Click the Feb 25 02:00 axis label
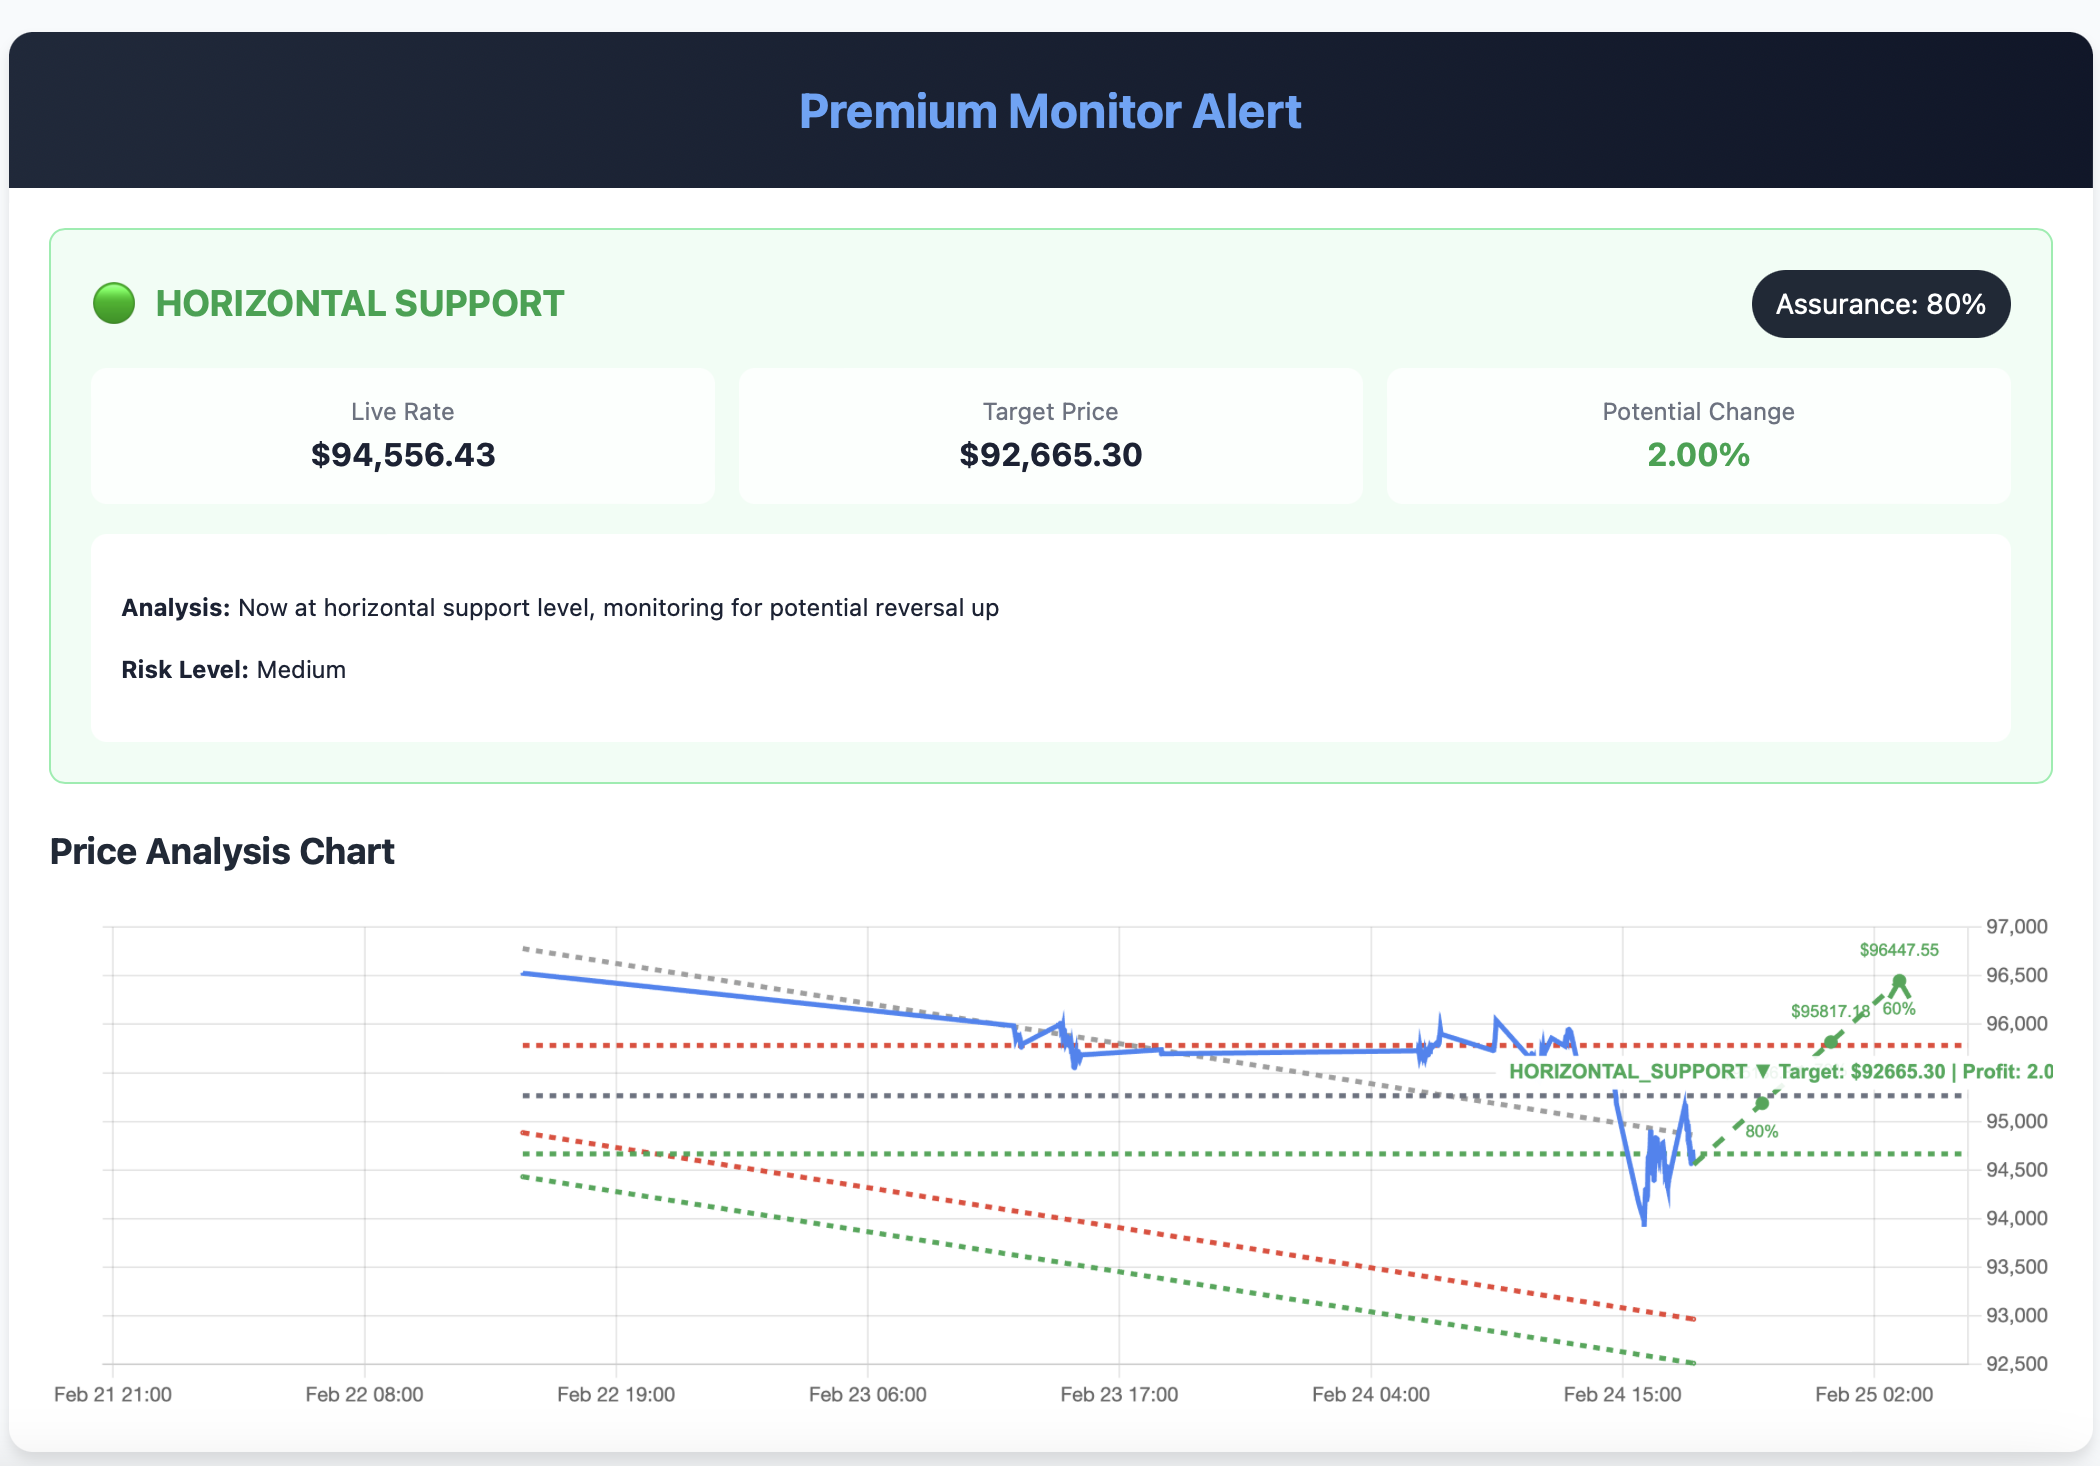Image resolution: width=2100 pixels, height=1466 pixels. tap(1874, 1394)
